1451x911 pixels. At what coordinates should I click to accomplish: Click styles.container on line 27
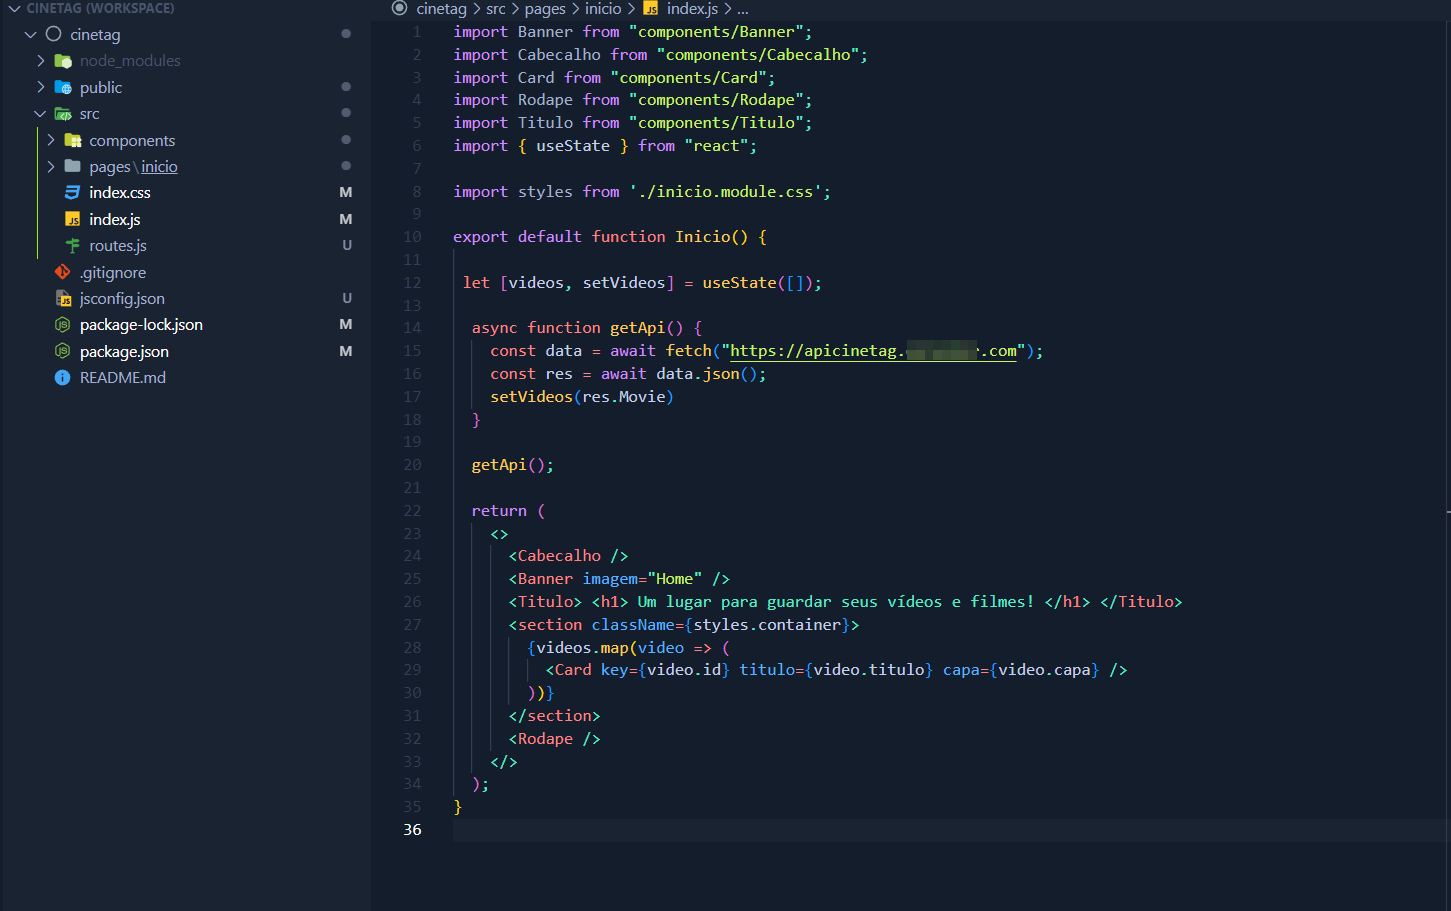[x=767, y=625]
